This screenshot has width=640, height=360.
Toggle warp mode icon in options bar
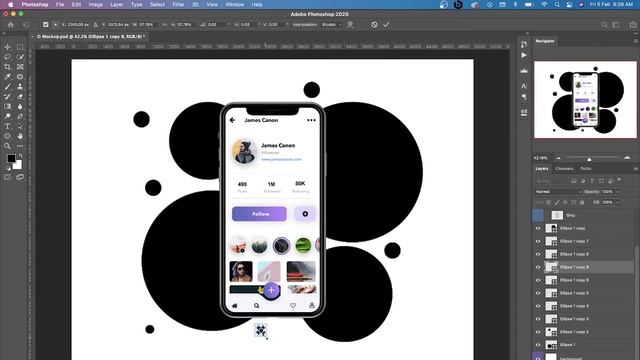350,25
